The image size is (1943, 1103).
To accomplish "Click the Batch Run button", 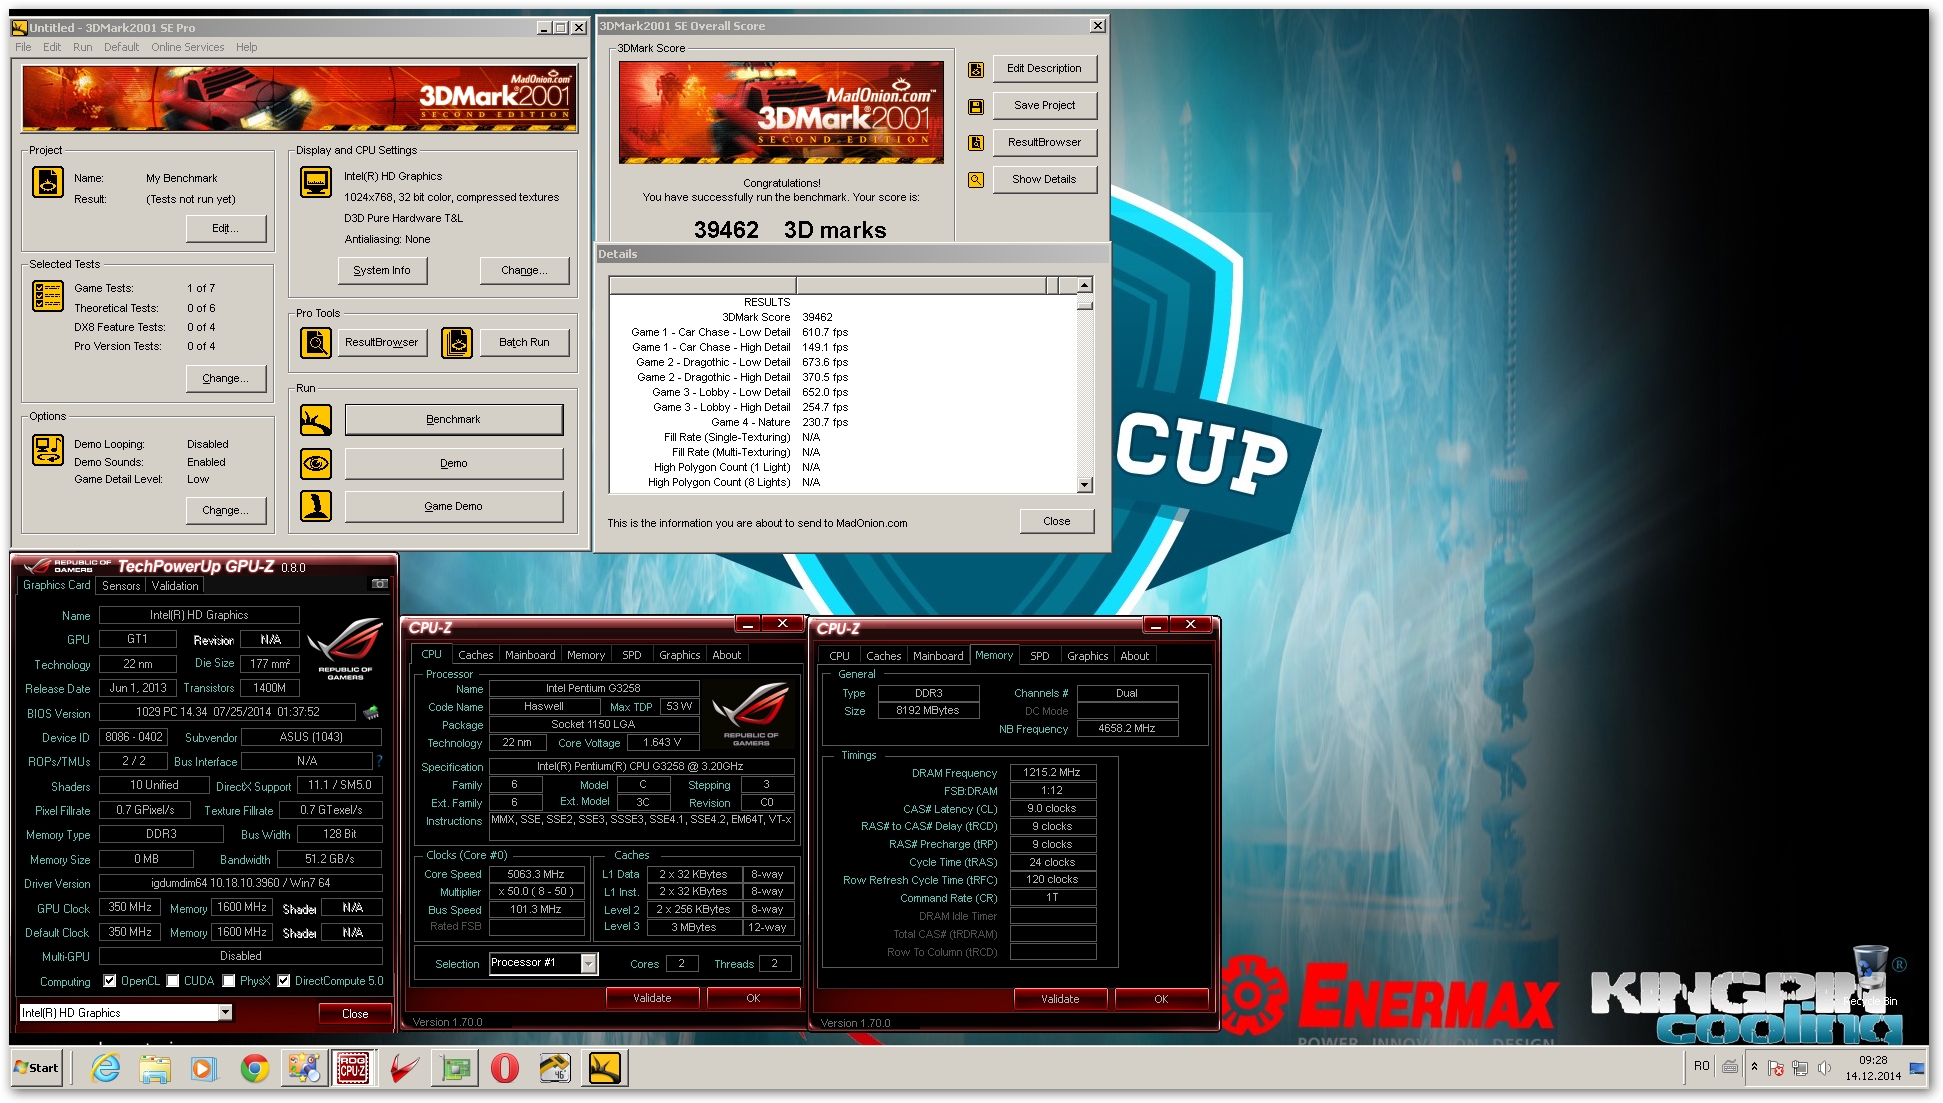I will 525,343.
